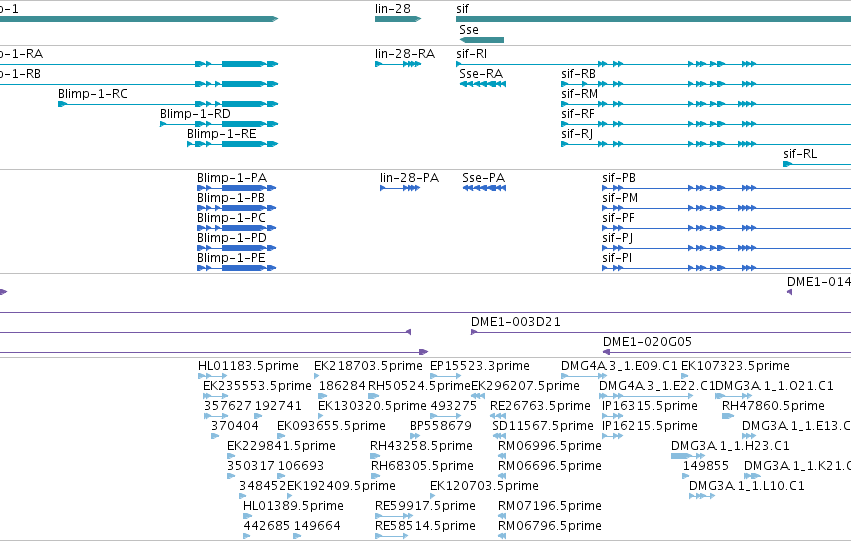
Task: Open the EK120703.5prime EST label
Action: pos(484,486)
